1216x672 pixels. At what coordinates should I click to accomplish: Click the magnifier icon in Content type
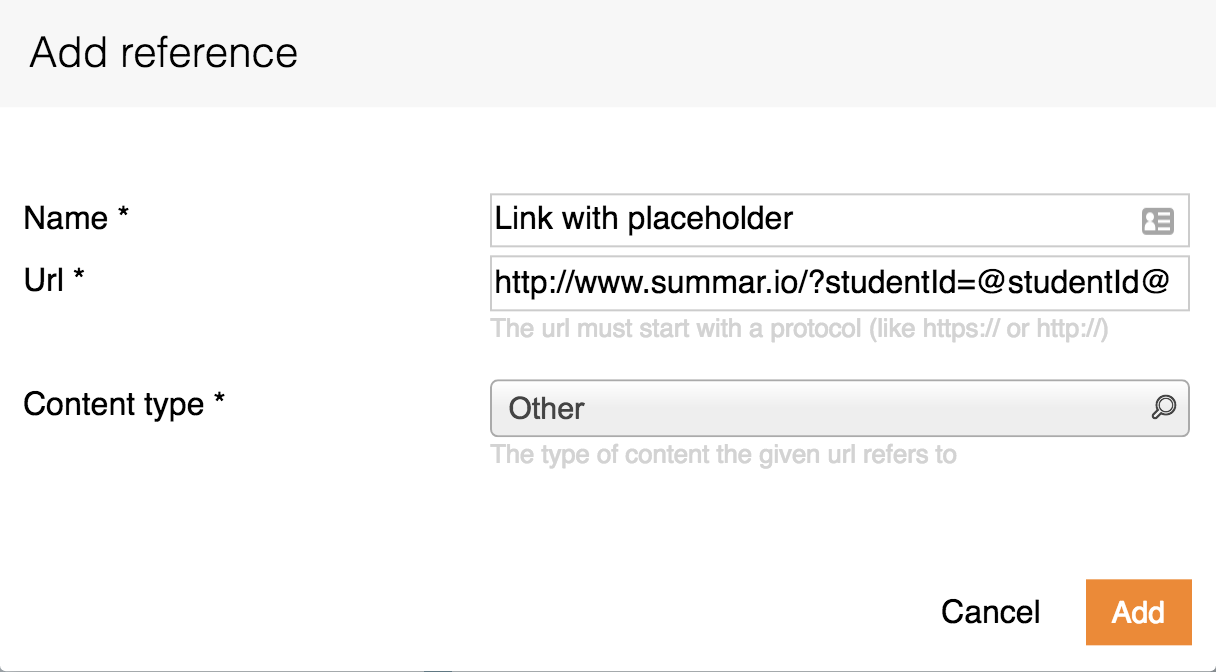[x=1163, y=407]
